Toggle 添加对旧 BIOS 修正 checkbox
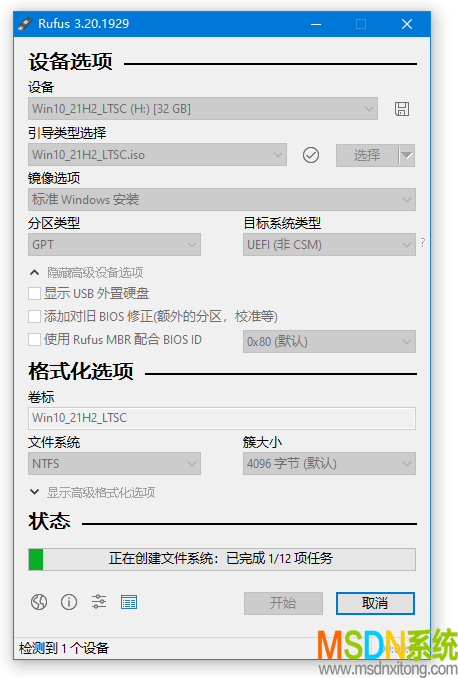Image resolution: width=458 pixels, height=678 pixels. pos(34,317)
